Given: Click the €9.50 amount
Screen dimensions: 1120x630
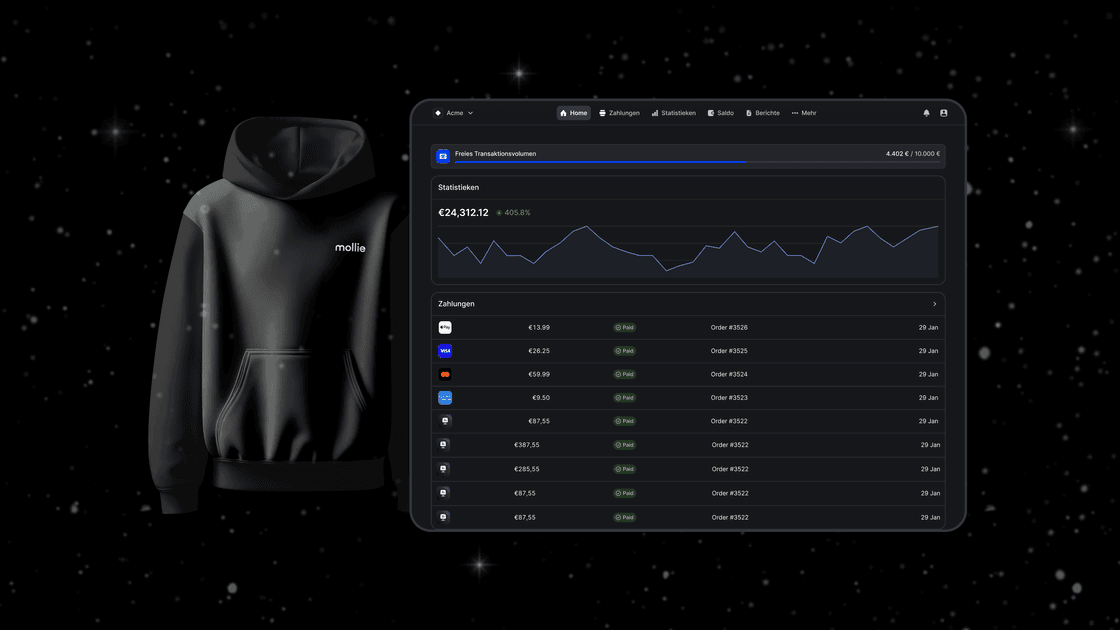Looking at the screenshot, I should (x=541, y=398).
